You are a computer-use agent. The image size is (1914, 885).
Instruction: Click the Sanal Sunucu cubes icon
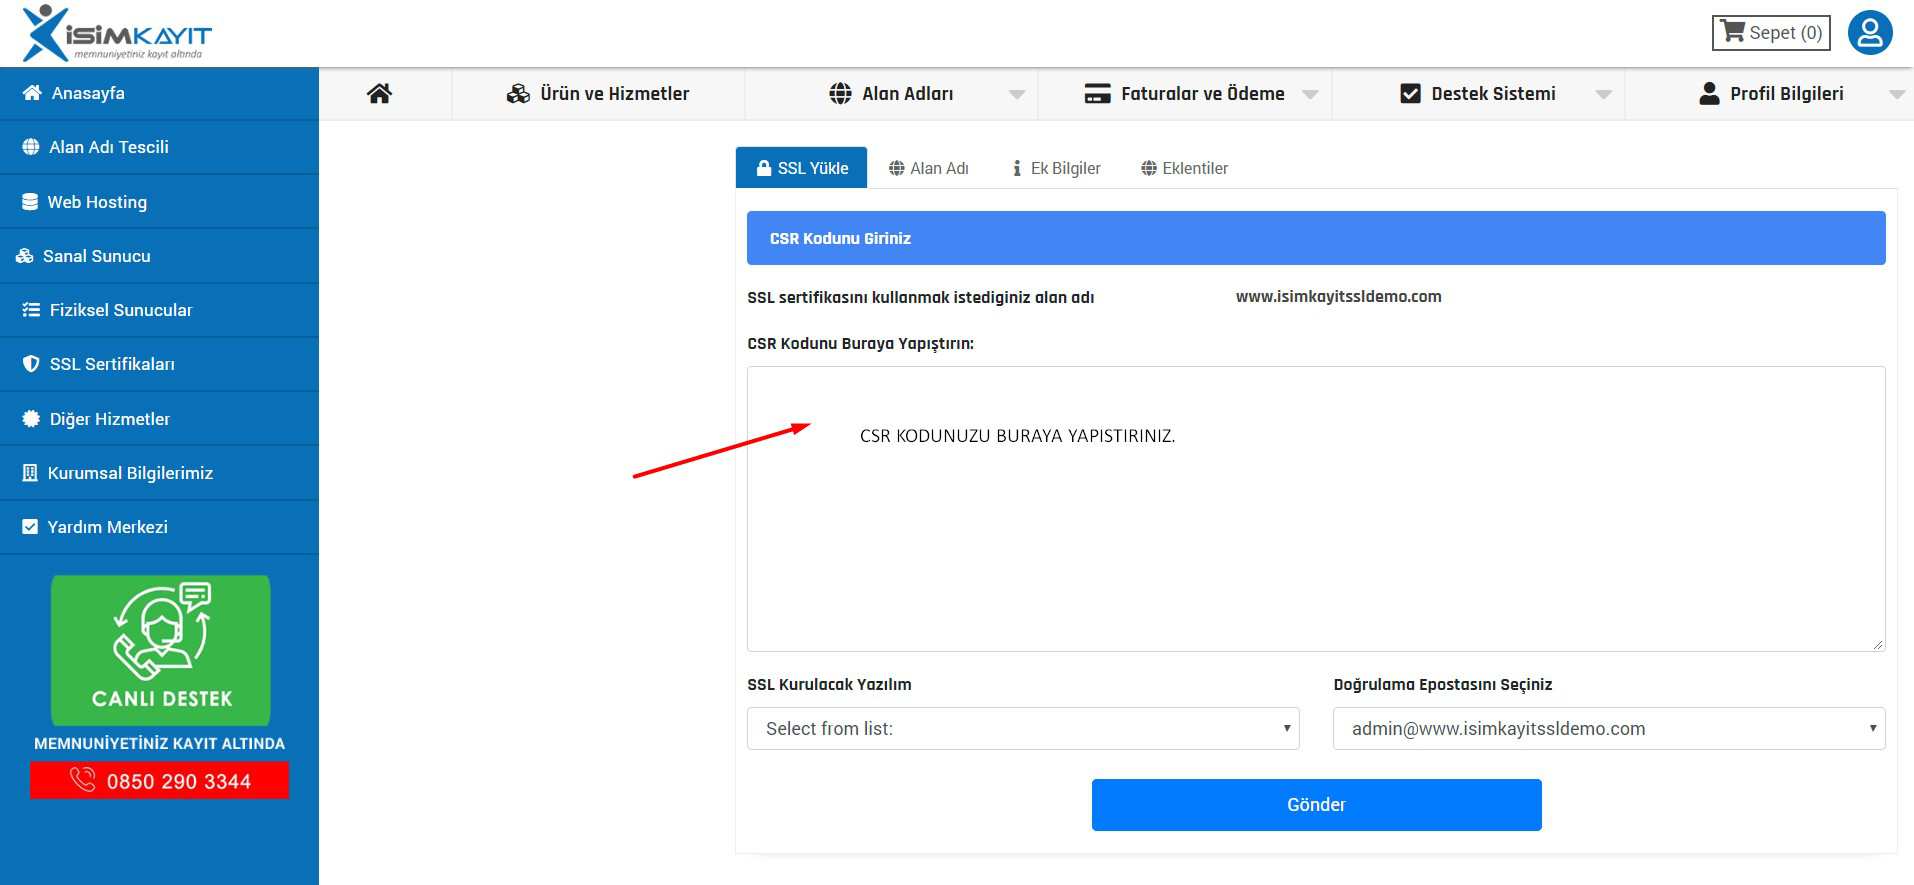point(25,256)
